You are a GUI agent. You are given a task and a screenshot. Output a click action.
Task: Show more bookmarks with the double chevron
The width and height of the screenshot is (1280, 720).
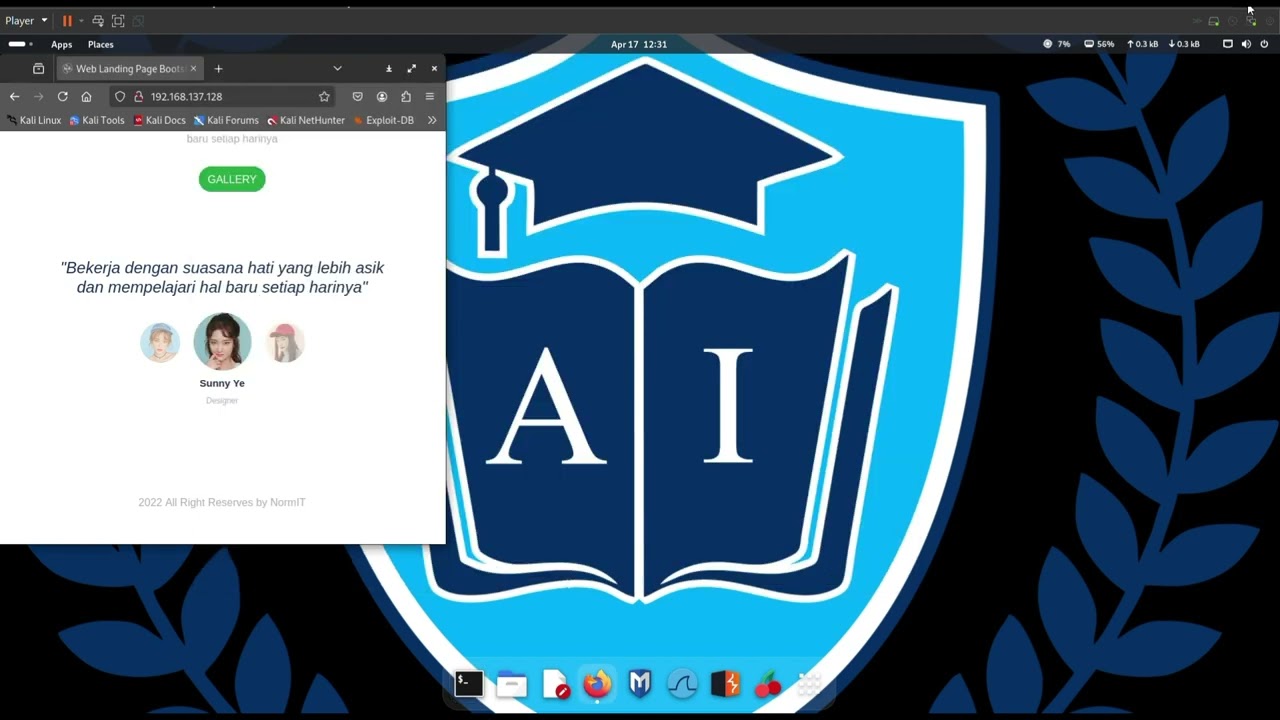tap(431, 120)
